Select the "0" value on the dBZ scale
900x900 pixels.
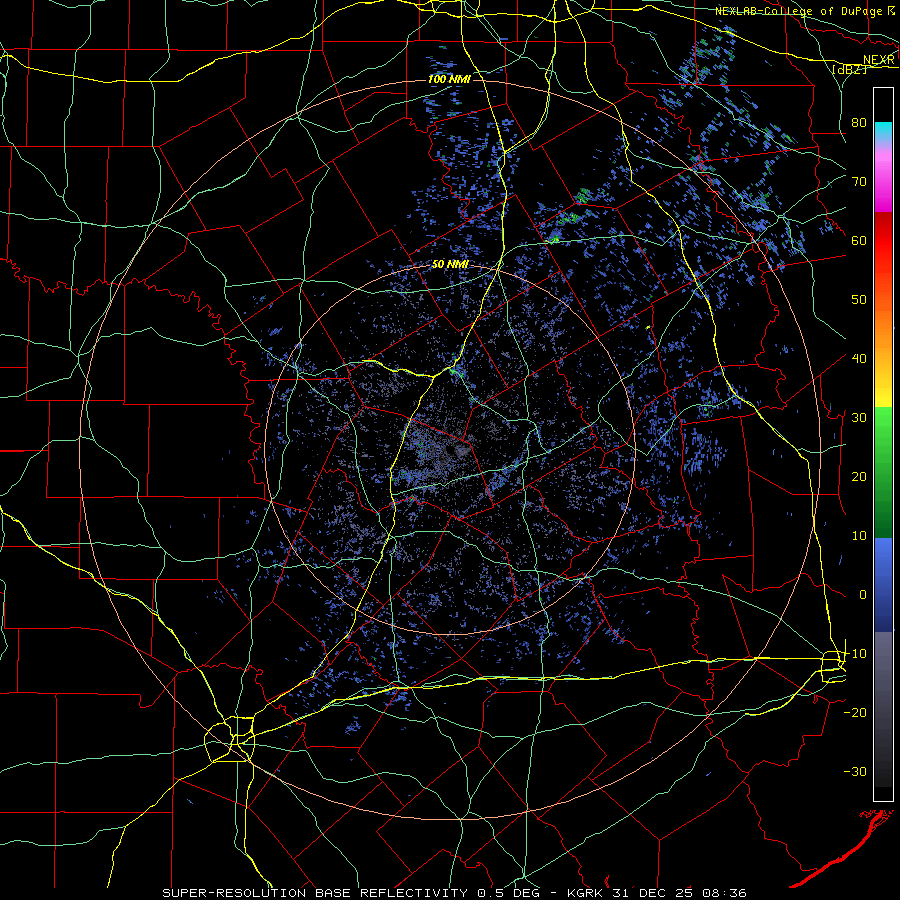click(863, 595)
